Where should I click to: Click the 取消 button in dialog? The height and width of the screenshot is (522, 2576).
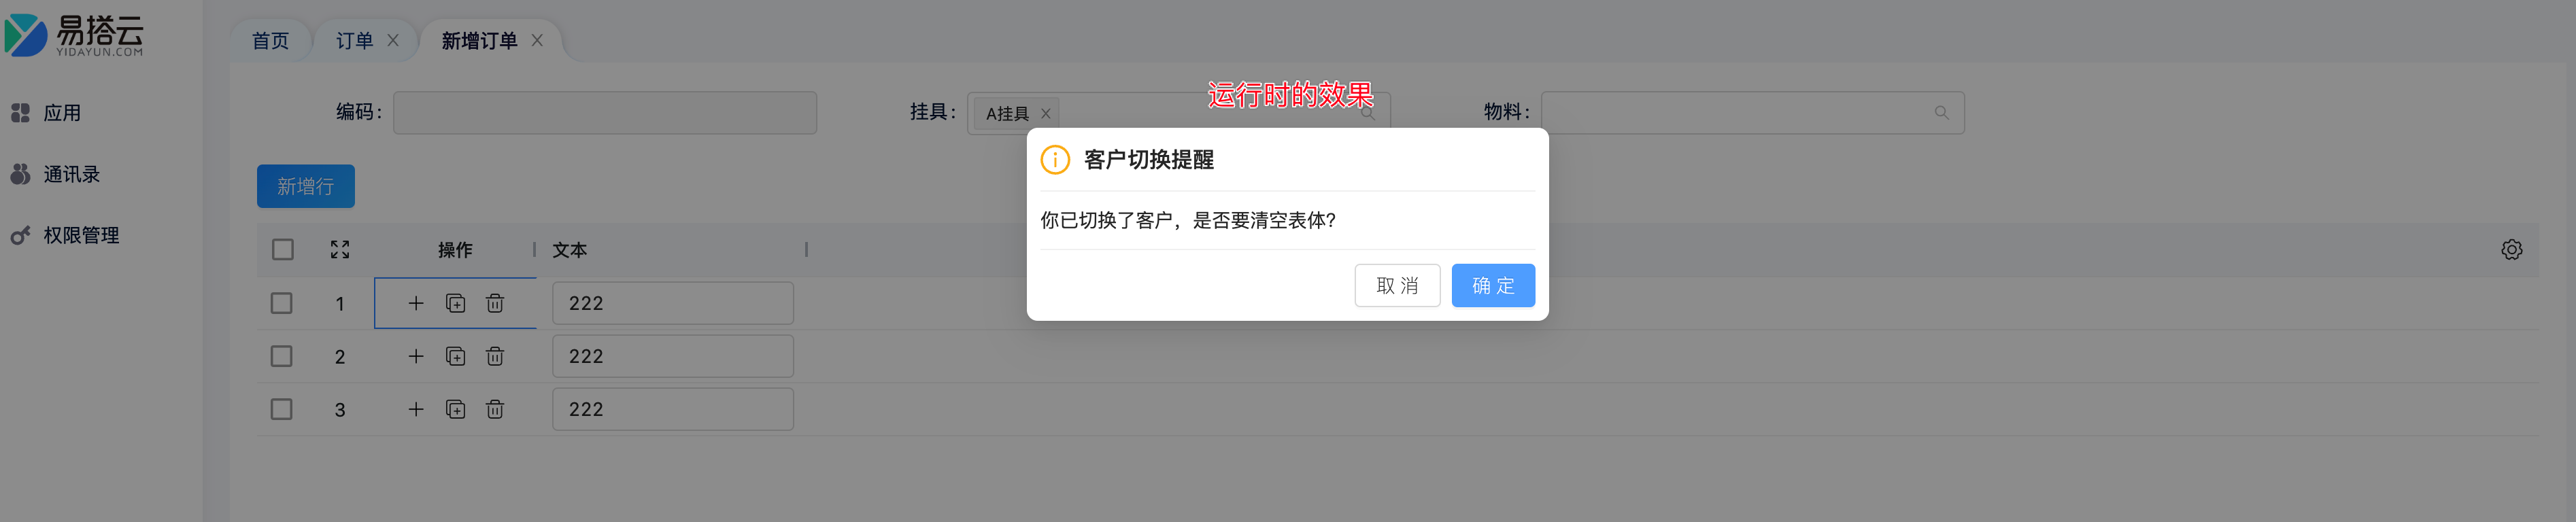[x=1397, y=286]
